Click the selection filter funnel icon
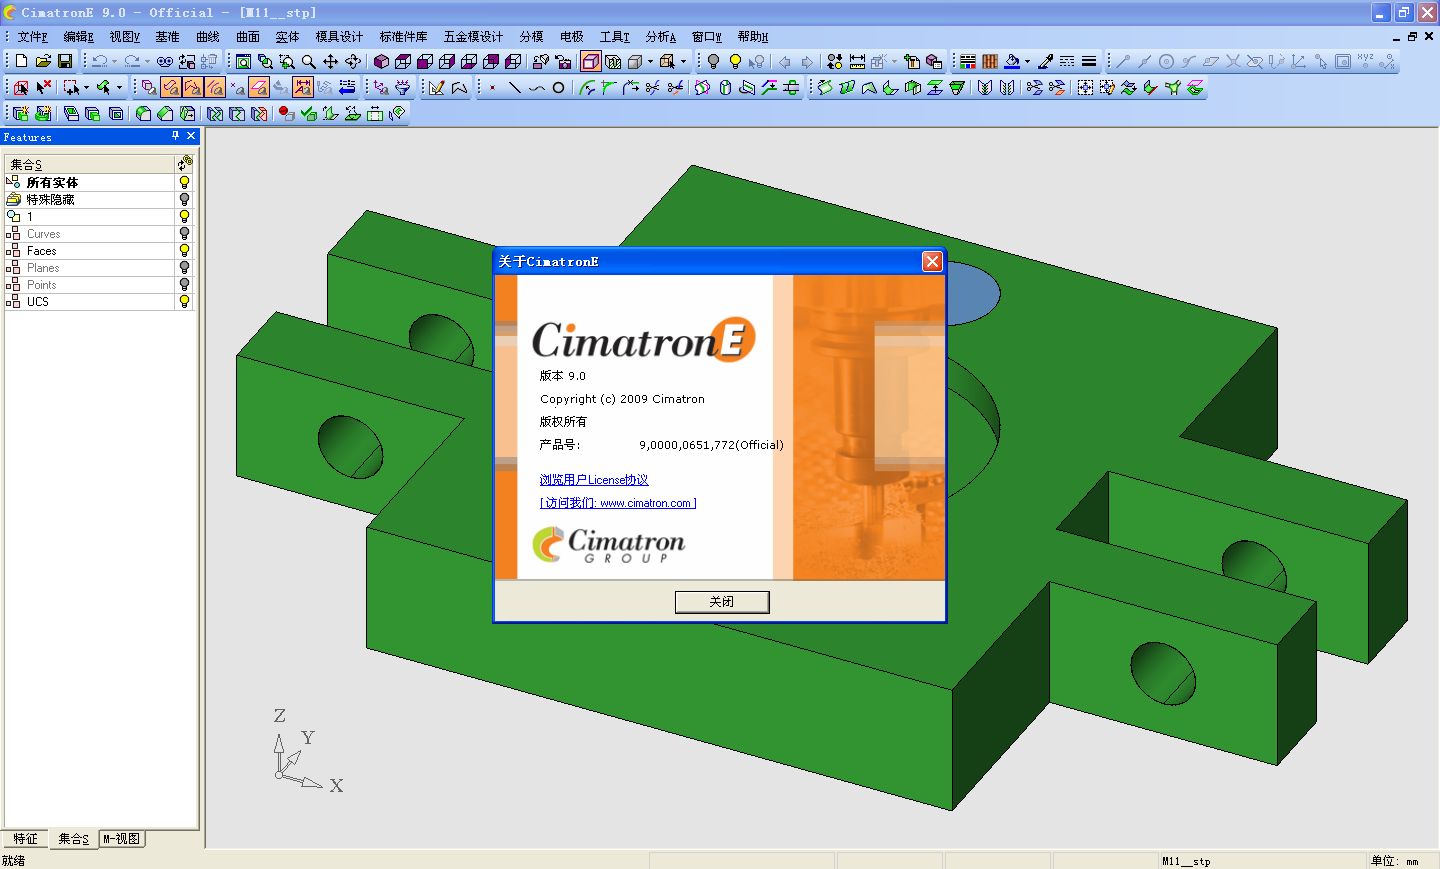 403,87
